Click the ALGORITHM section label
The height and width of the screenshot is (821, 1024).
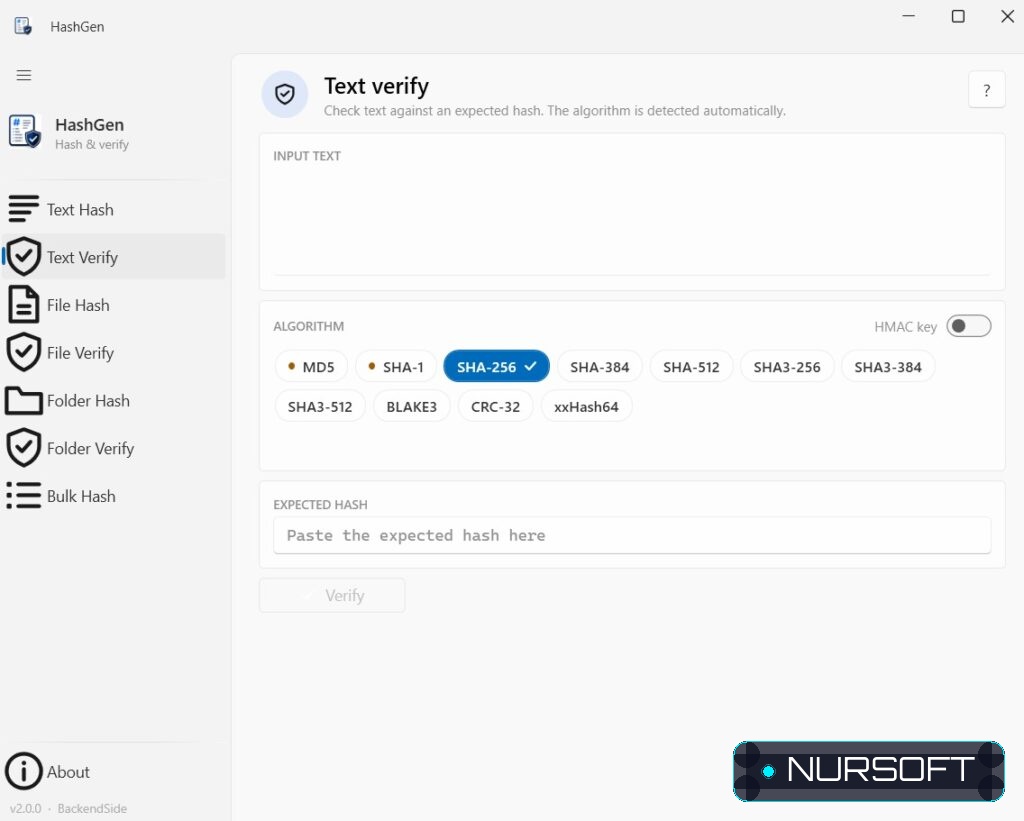coord(308,326)
